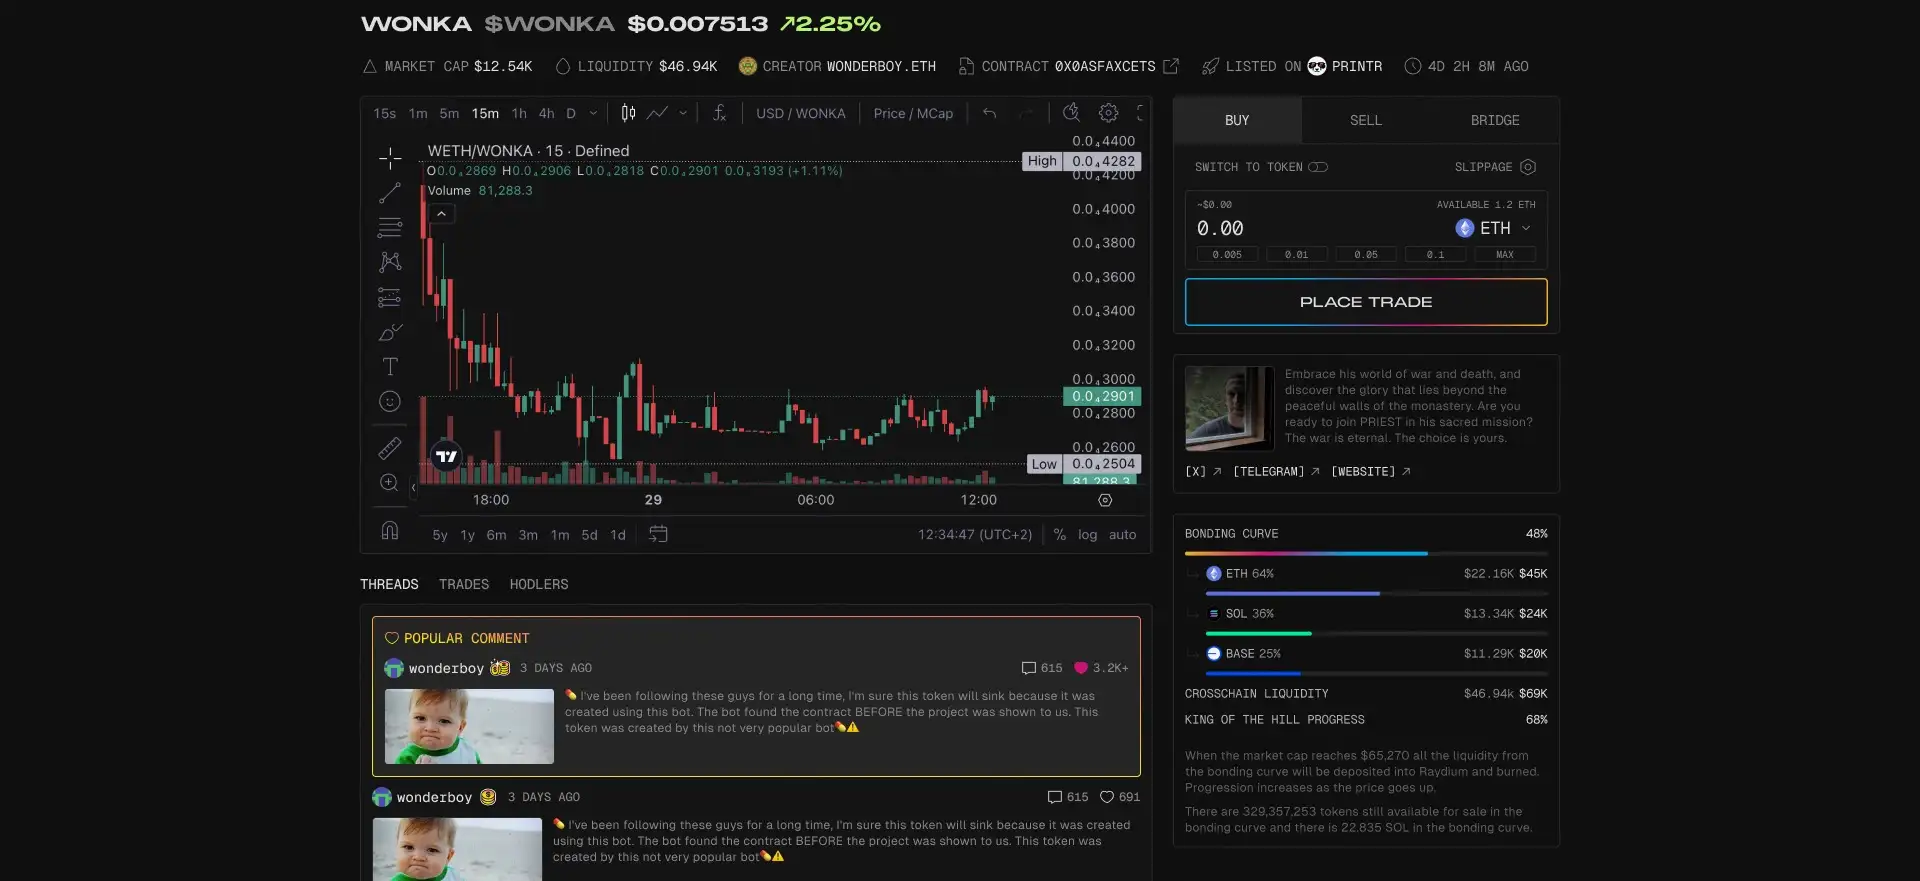This screenshot has height=881, width=1920.
Task: Set amount to 0.005 ETH preset
Action: coord(1227,255)
